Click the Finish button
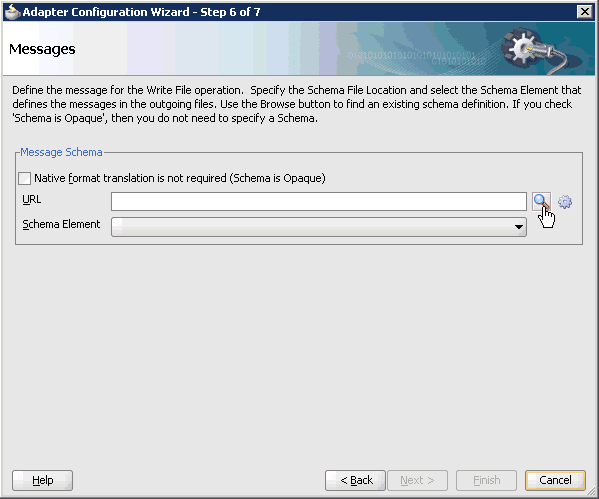The width and height of the screenshot is (599, 499). tap(486, 480)
